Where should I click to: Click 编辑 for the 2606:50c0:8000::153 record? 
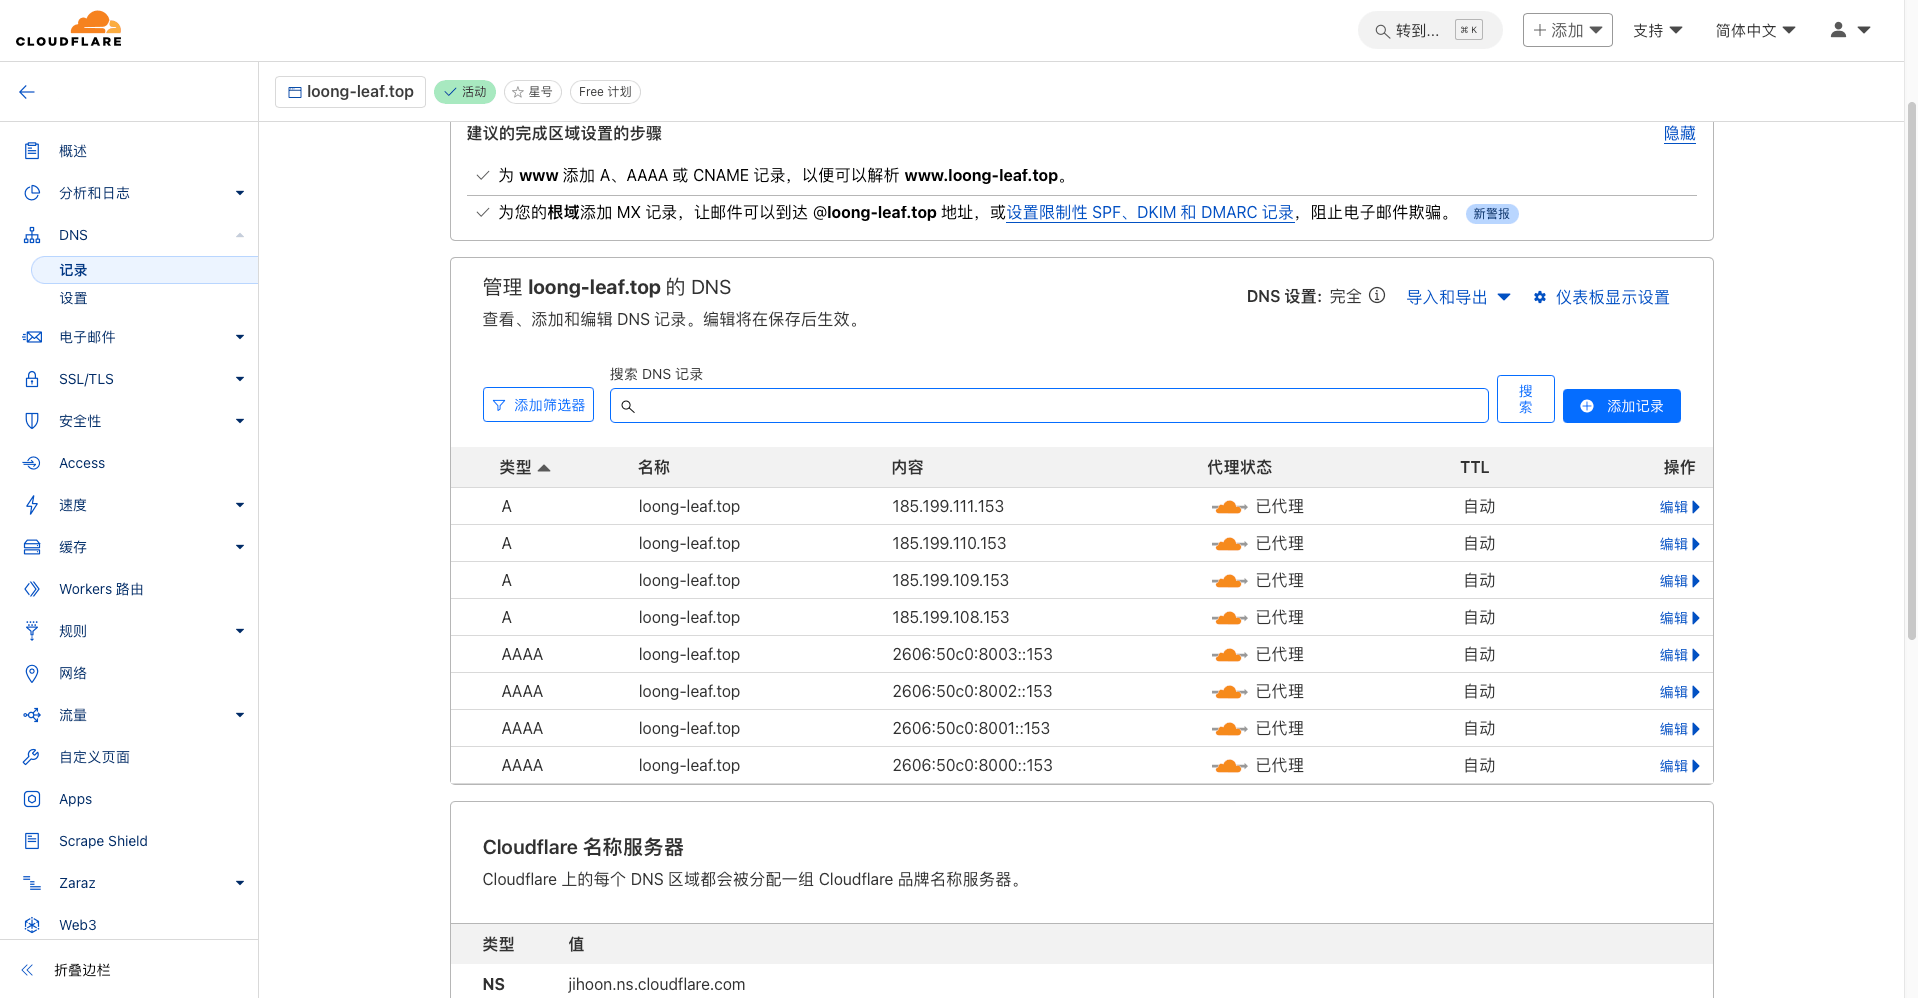1679,766
